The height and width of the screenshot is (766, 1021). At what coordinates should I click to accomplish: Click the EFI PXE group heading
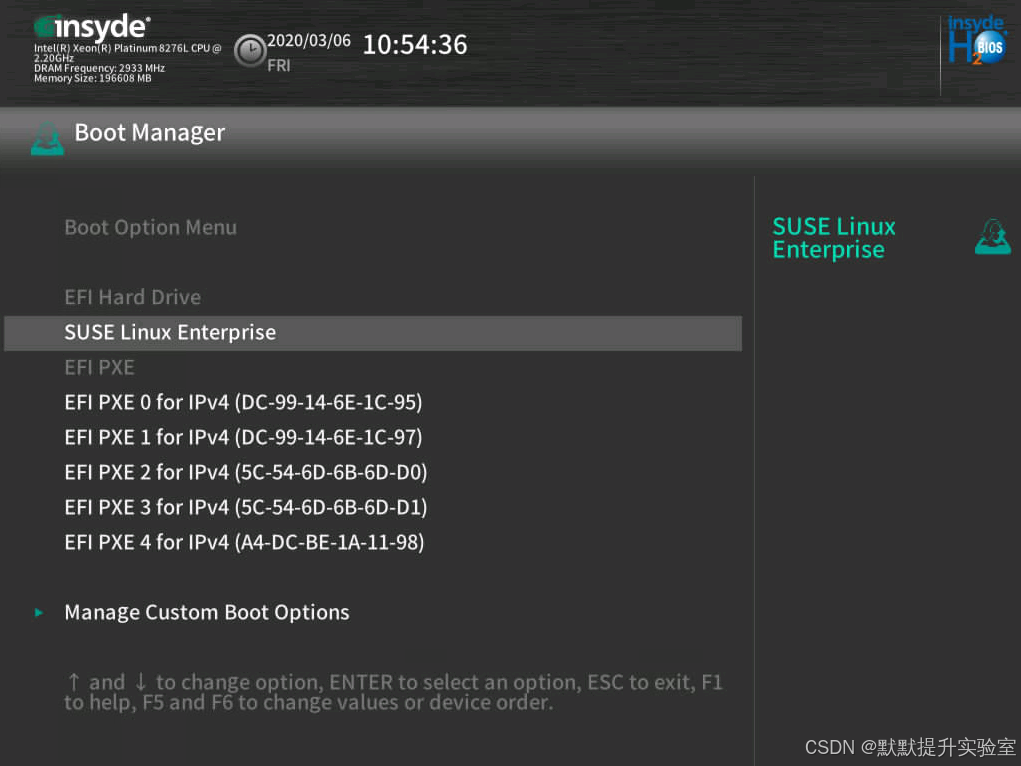pos(99,368)
